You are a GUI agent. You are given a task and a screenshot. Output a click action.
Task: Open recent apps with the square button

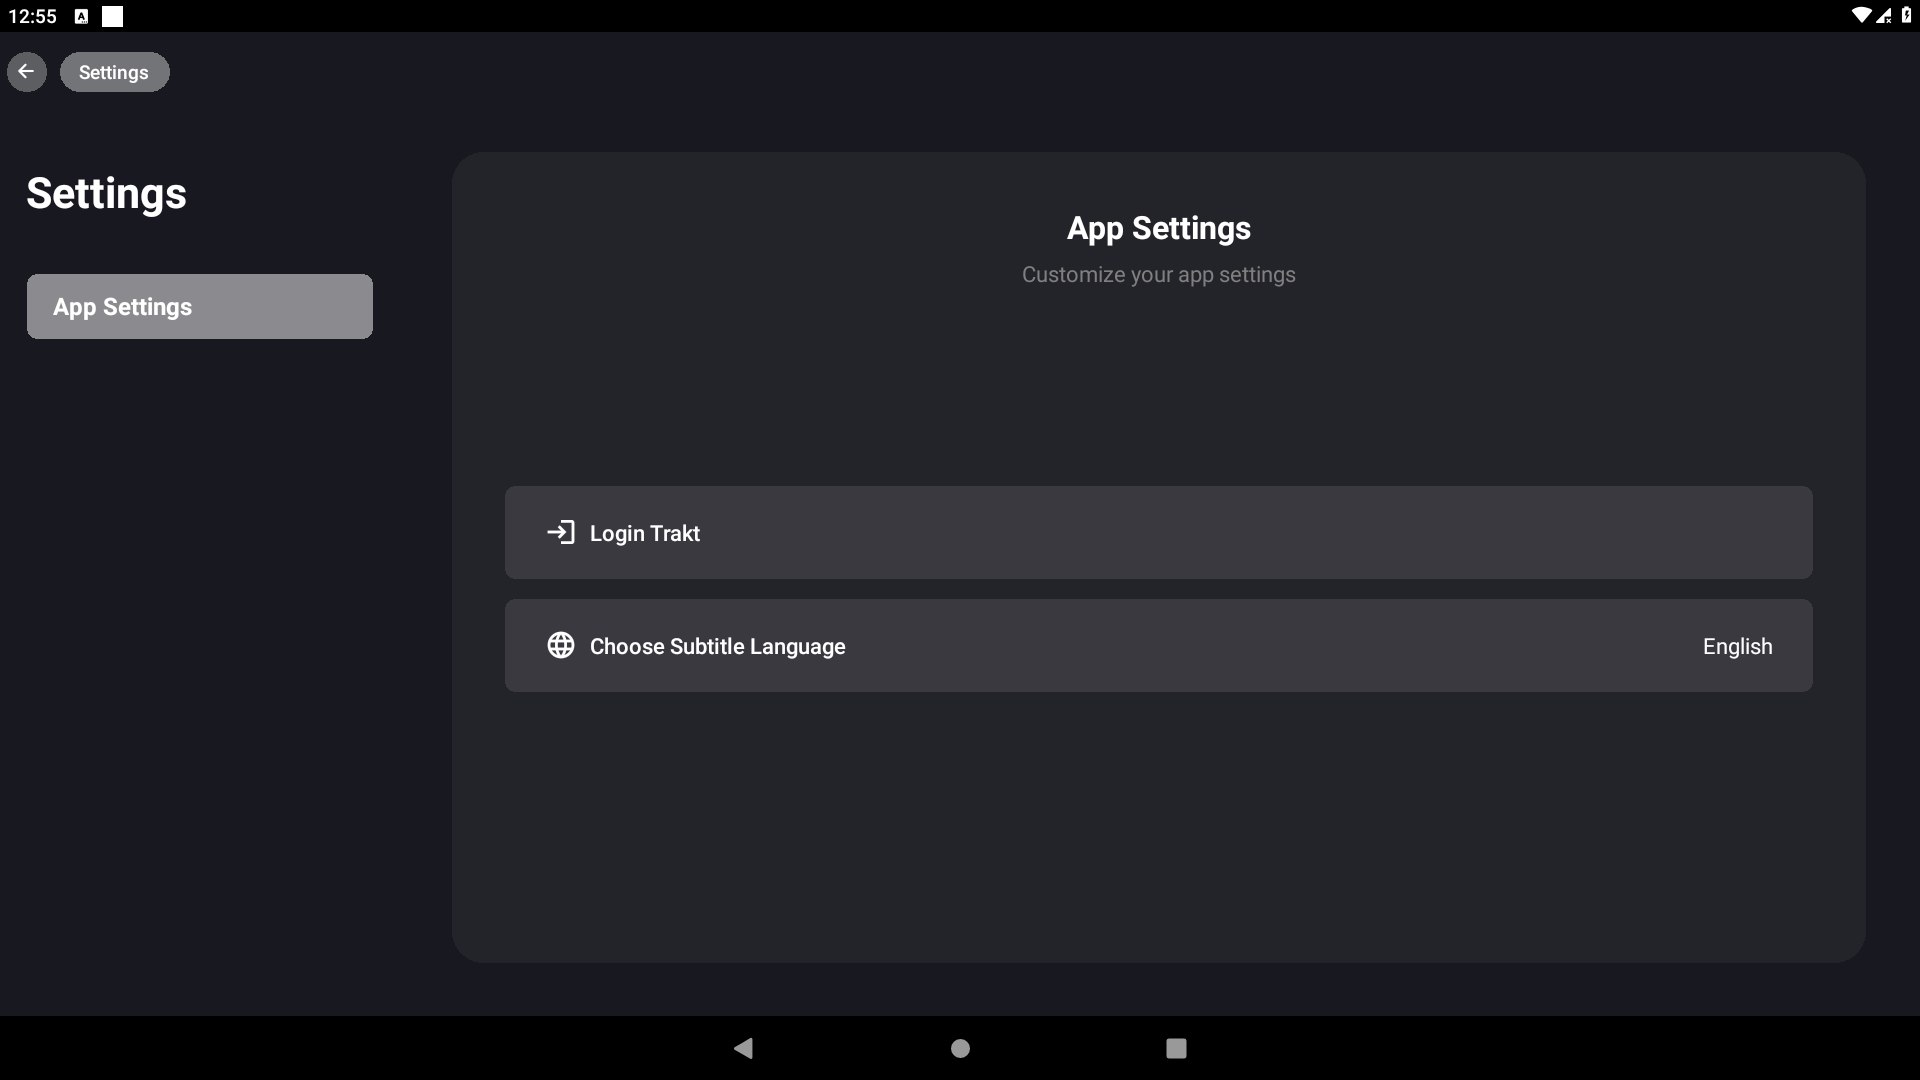point(1177,1048)
